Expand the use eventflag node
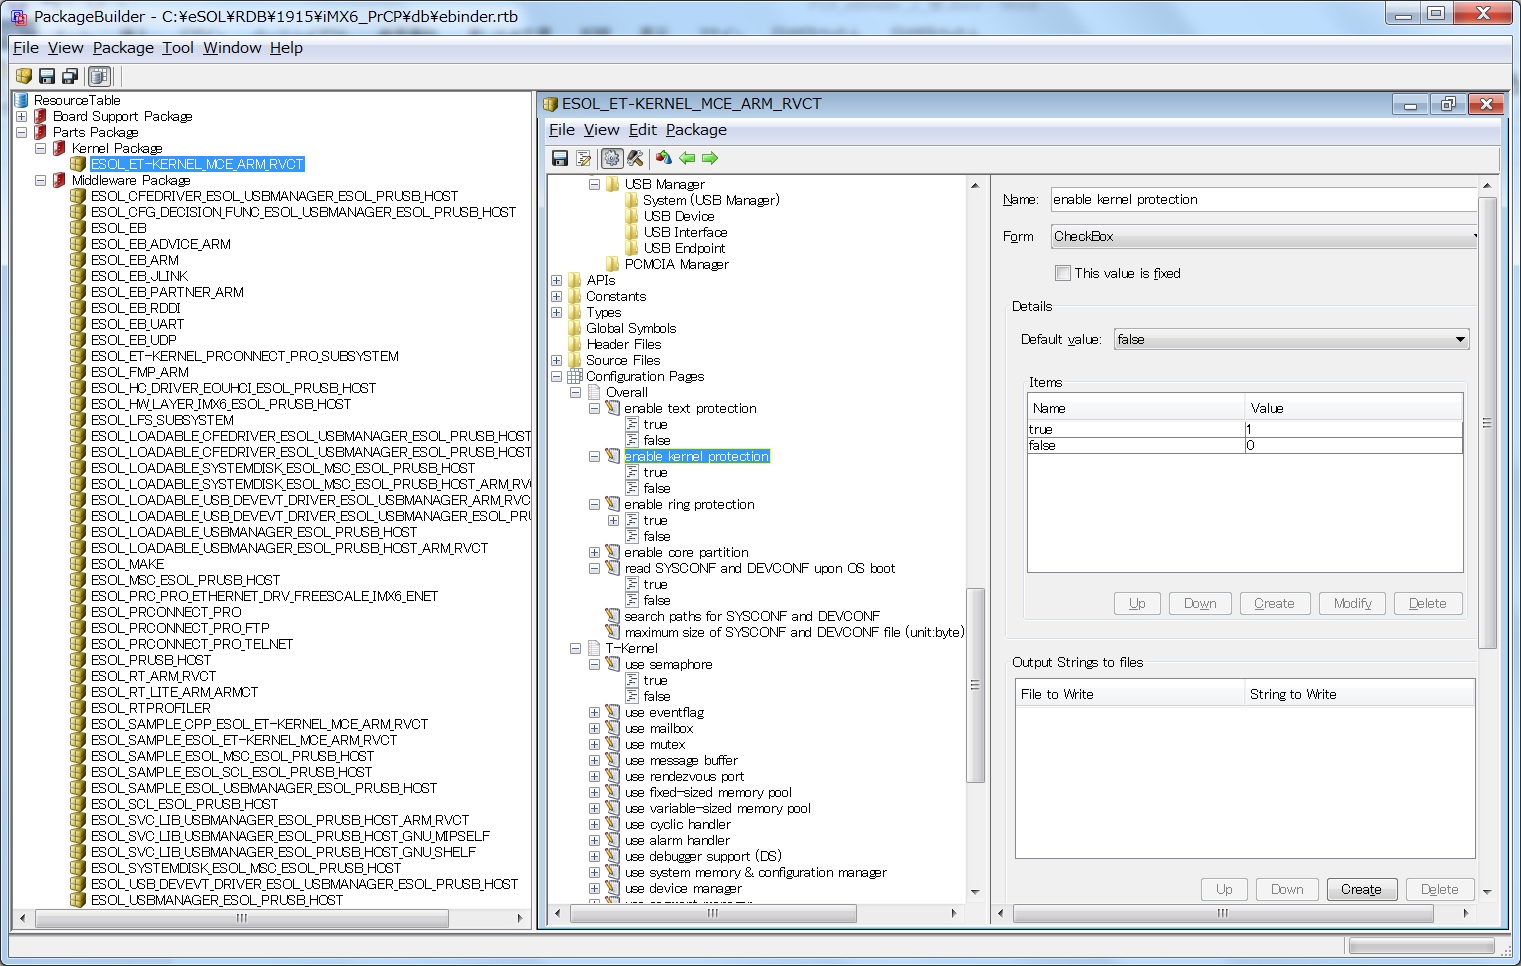 coord(594,712)
